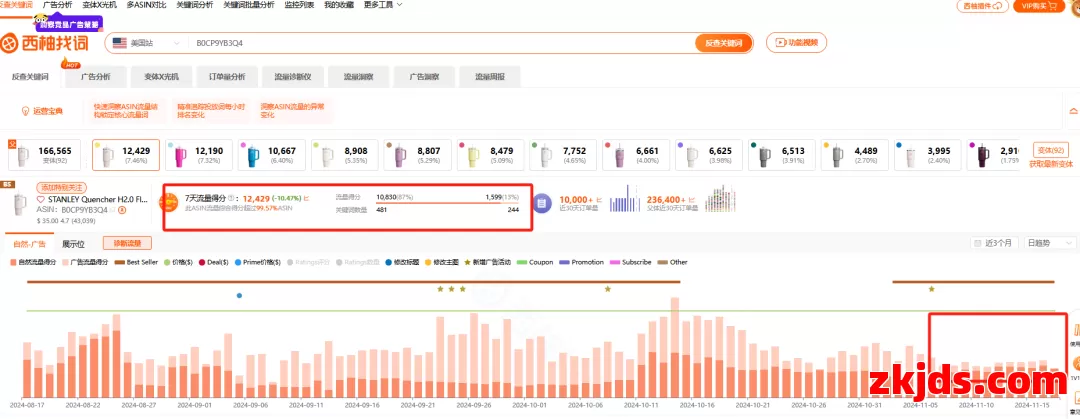This screenshot has height=419, width=1080.
Task: Open the 日趋势 trend dropdown
Action: tap(1050, 243)
